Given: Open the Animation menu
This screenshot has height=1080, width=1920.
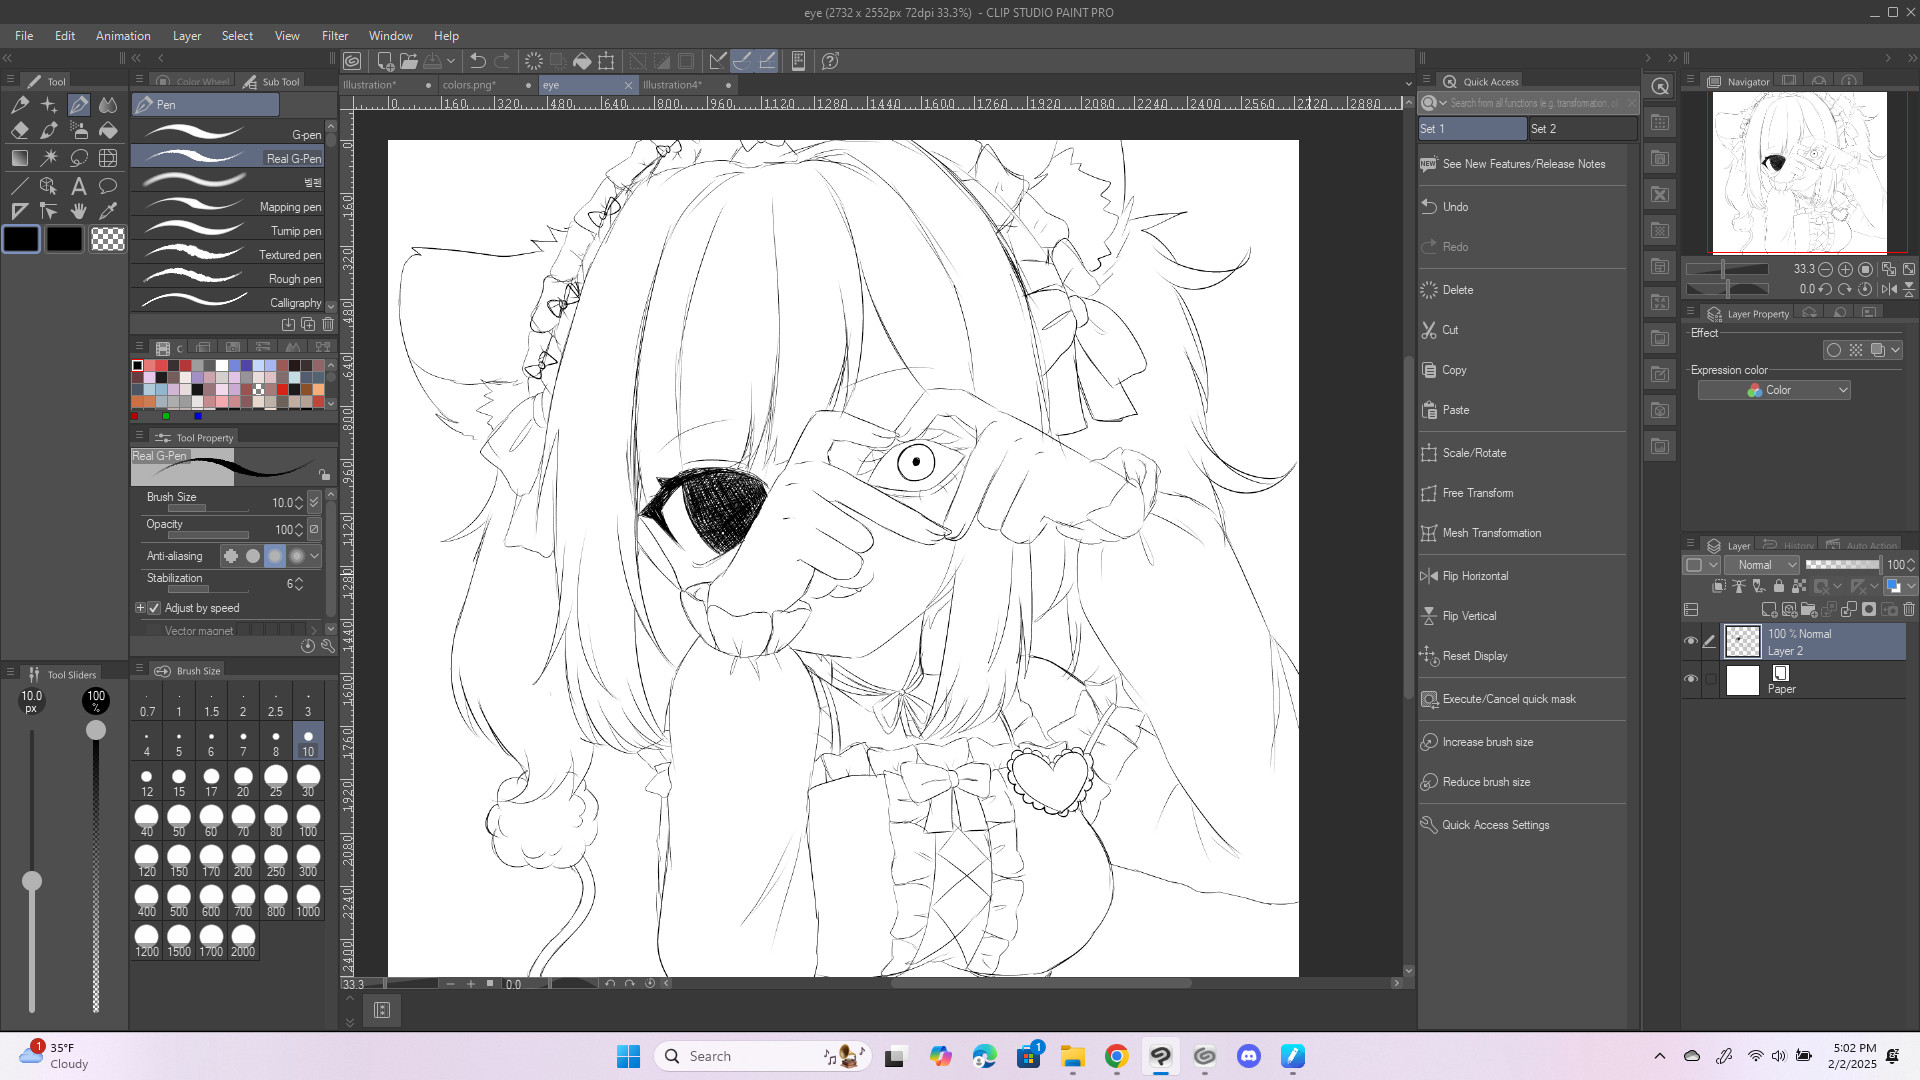Looking at the screenshot, I should coord(123,35).
